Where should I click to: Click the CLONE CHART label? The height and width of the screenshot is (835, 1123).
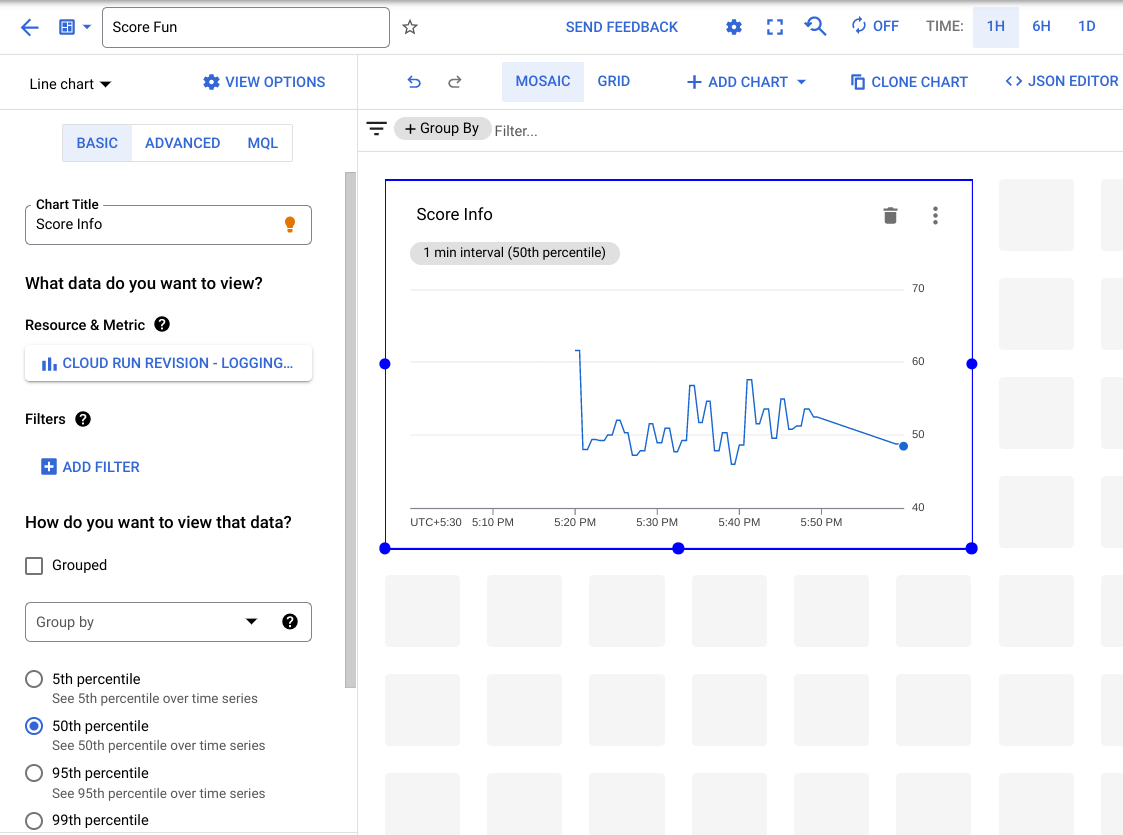(920, 82)
